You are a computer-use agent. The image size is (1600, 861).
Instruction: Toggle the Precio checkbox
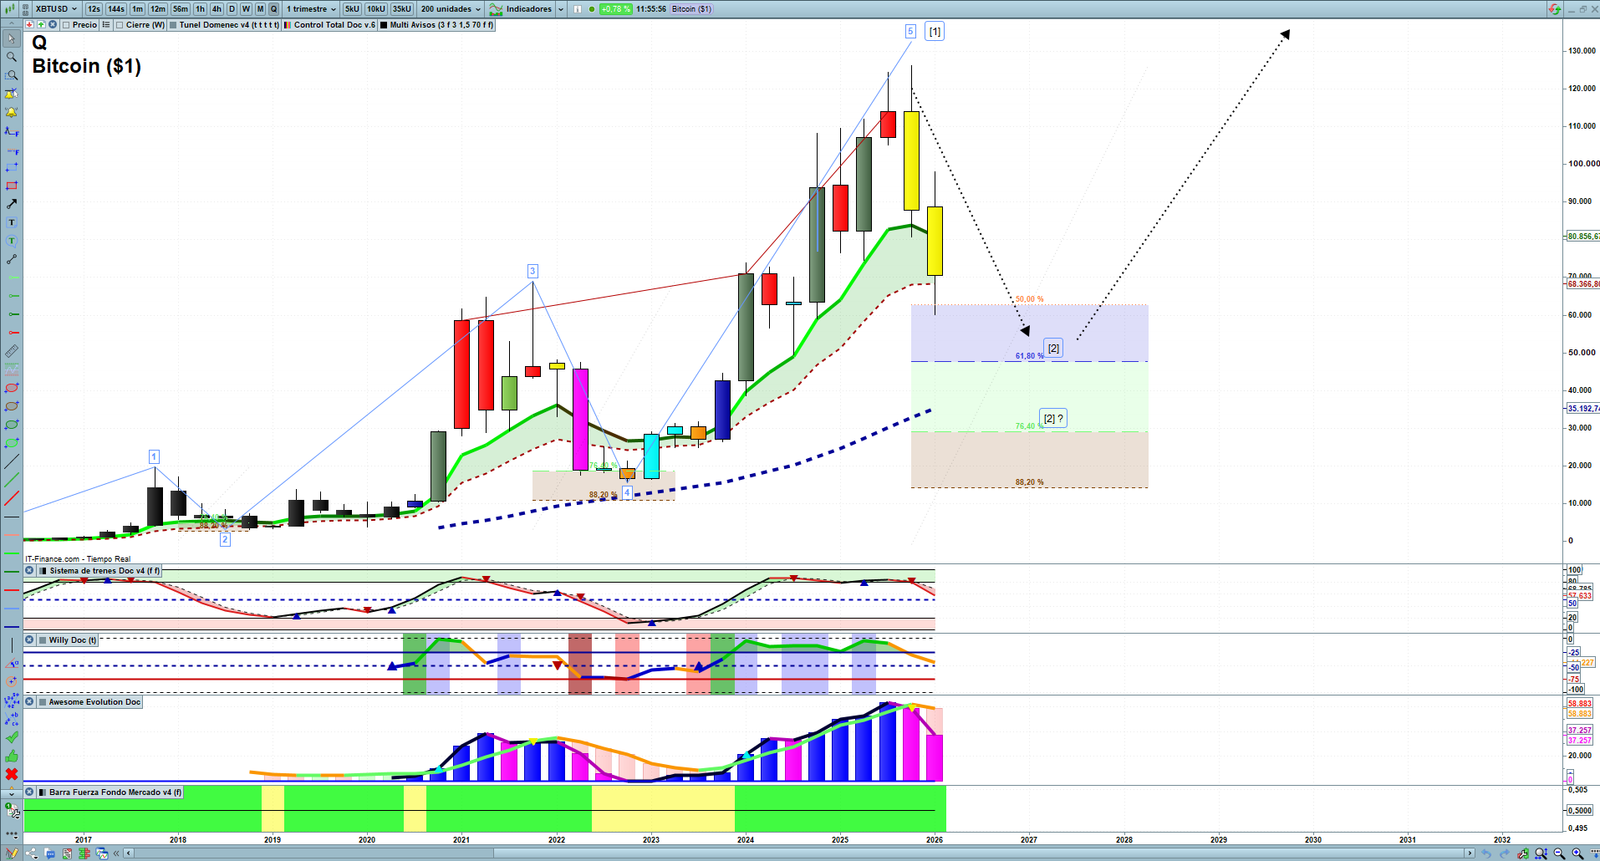point(66,25)
